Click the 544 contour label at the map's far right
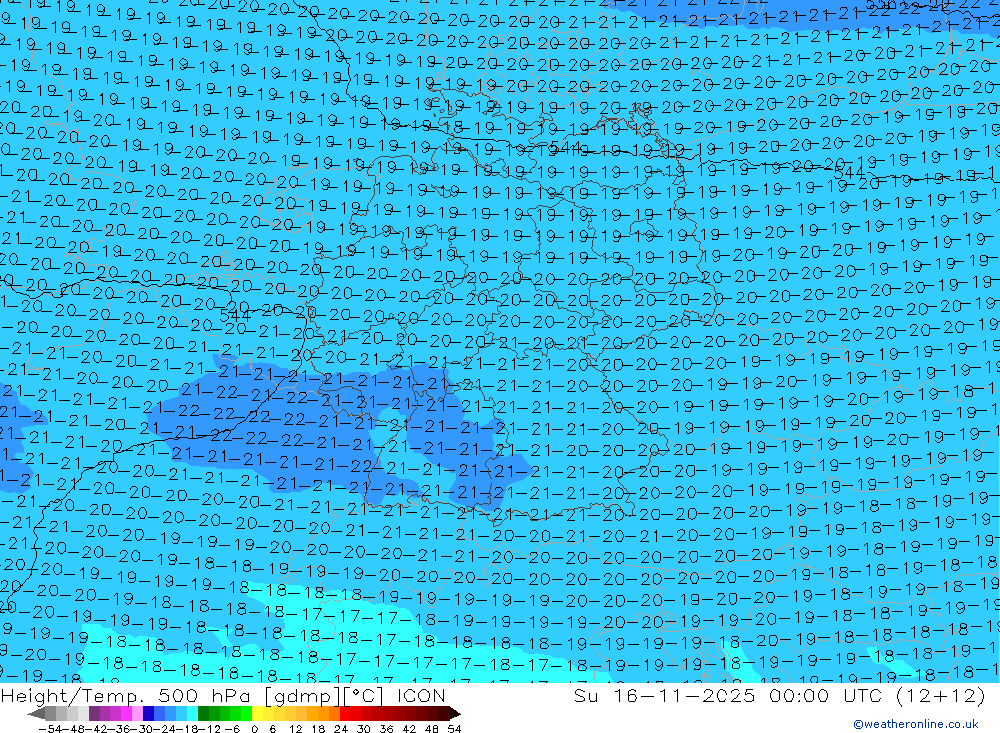Viewport: 1000px width, 733px height. pos(849,173)
